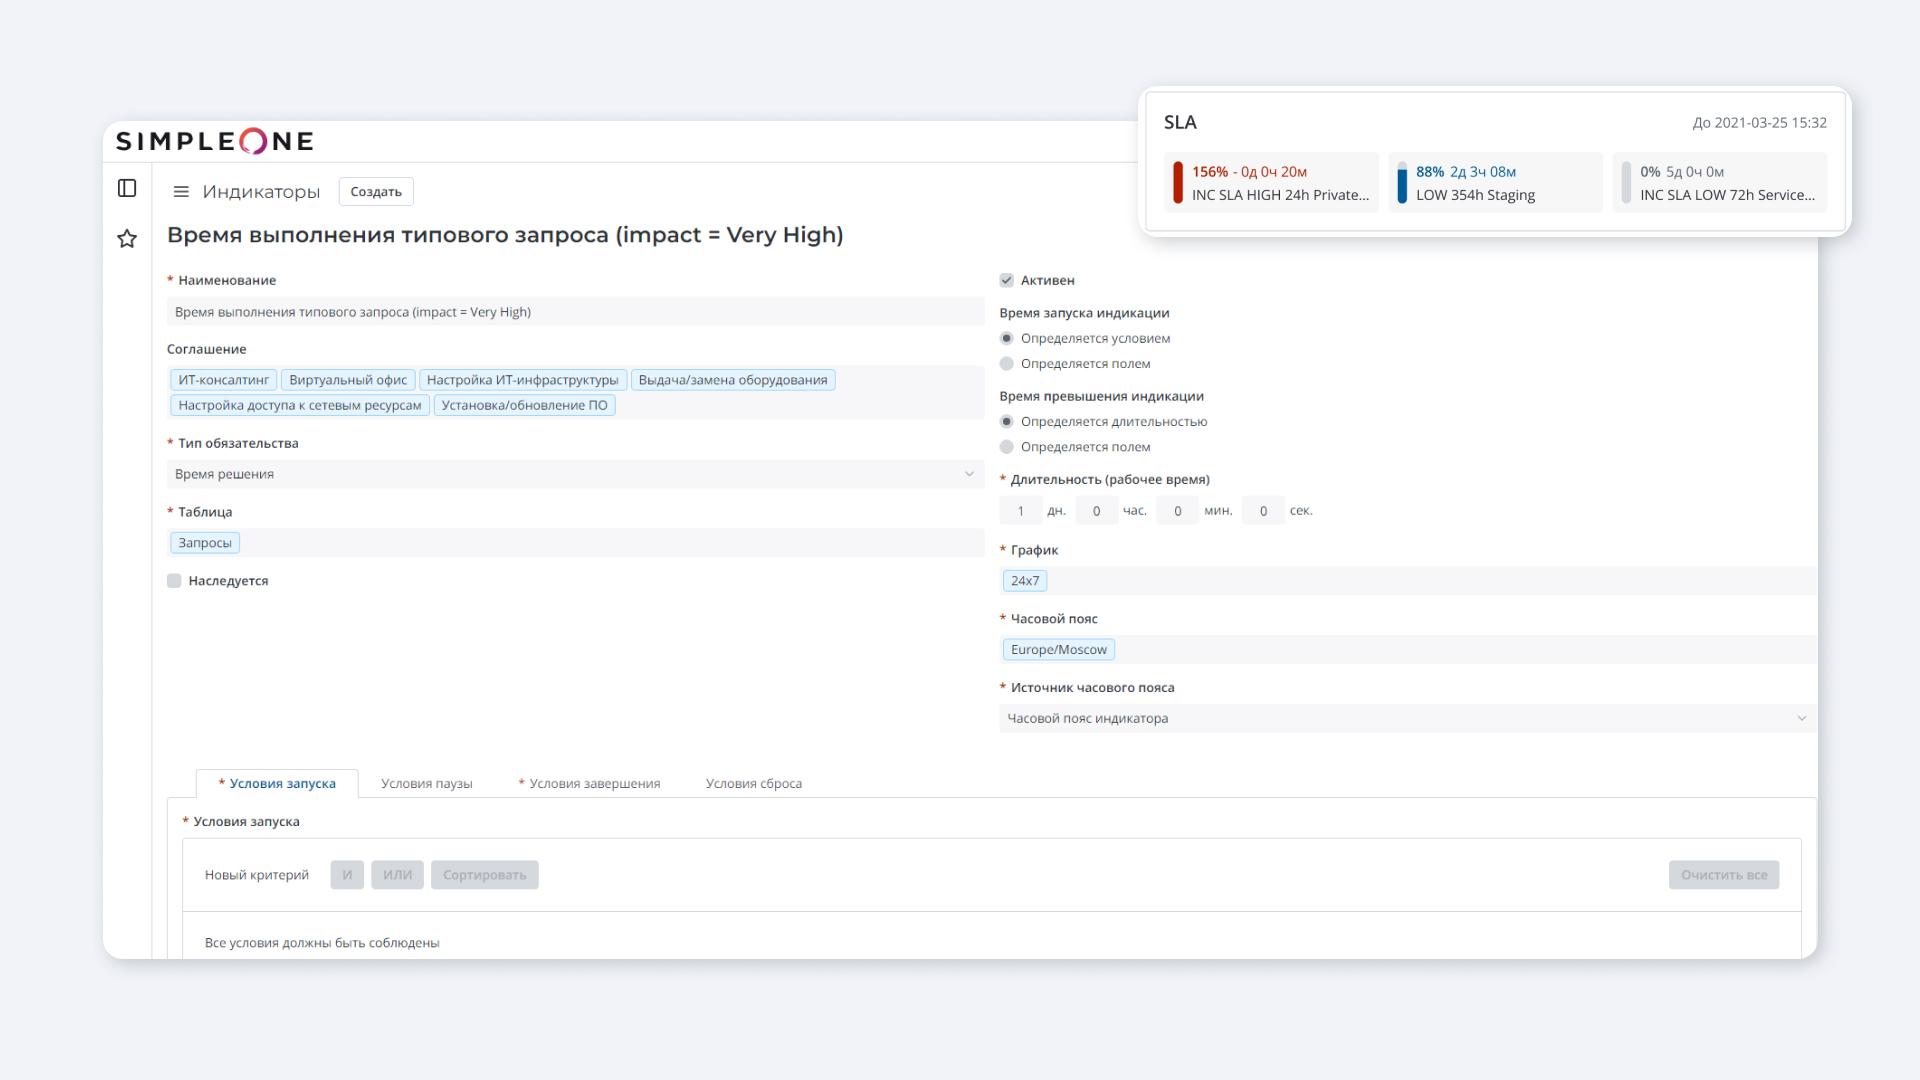Click the 'Наследуется' checkbox
Image resolution: width=1920 pixels, height=1080 pixels.
[x=173, y=580]
